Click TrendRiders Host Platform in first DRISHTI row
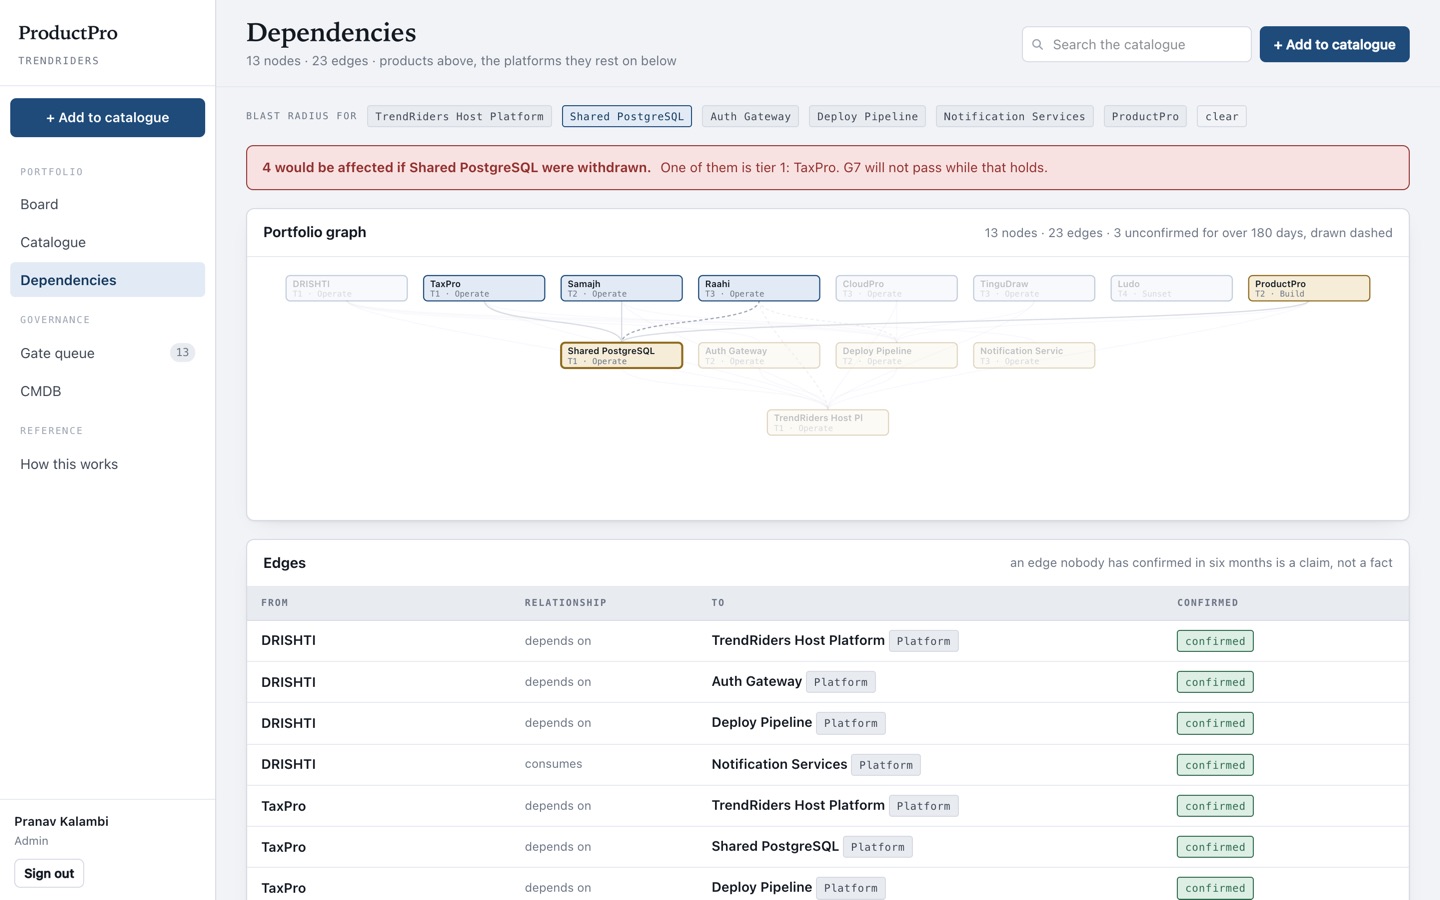 (798, 640)
